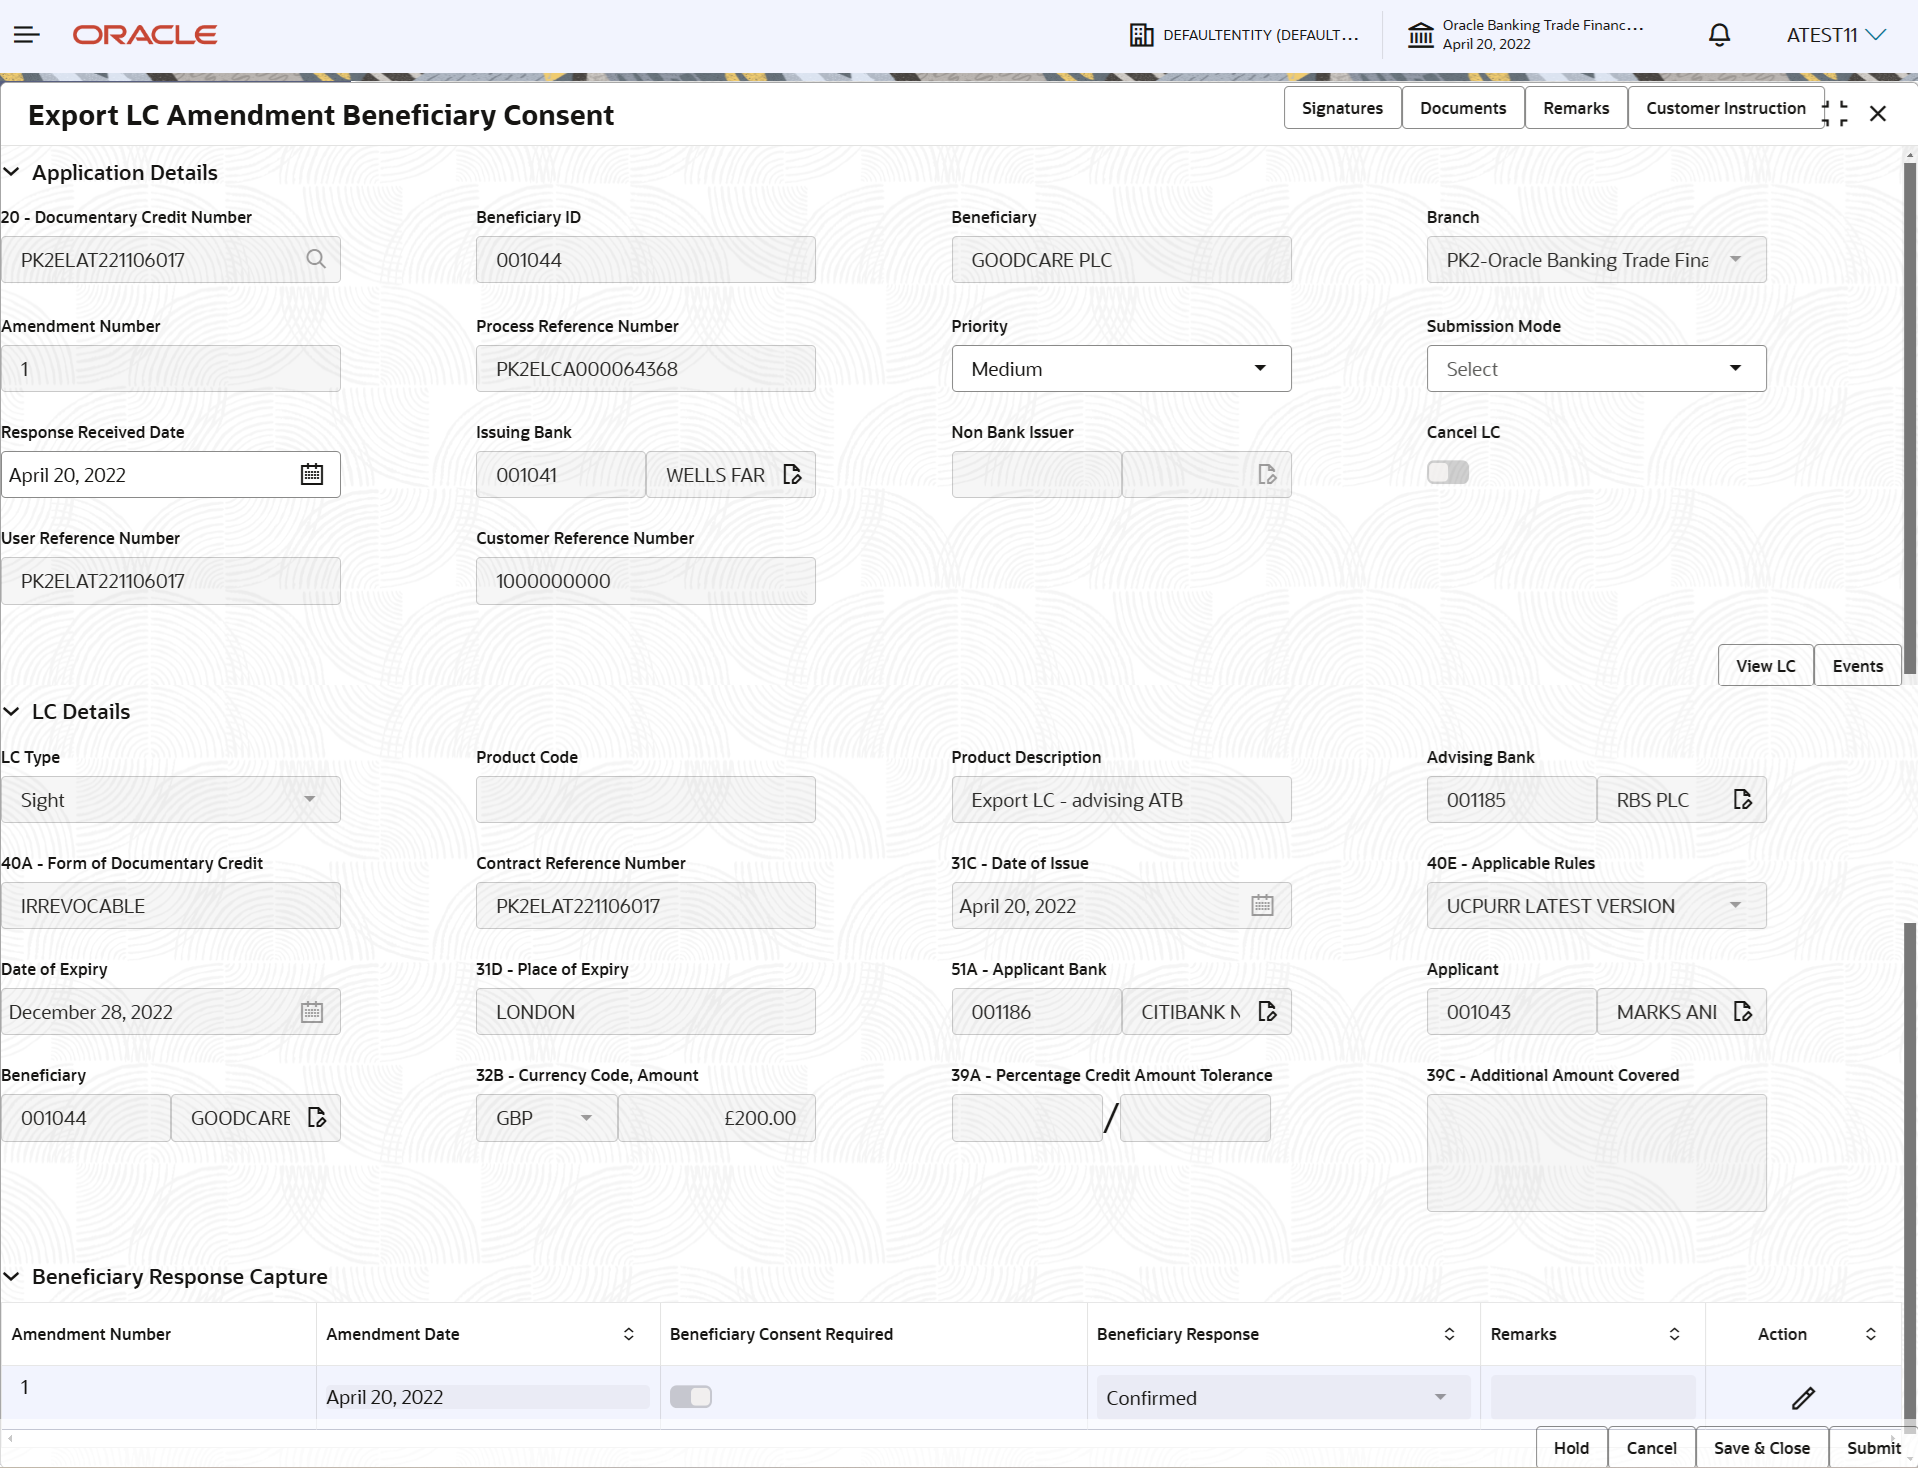1918x1468 pixels.
Task: Click the DEFAULTENTITY building icon
Action: pyautogui.click(x=1140, y=34)
